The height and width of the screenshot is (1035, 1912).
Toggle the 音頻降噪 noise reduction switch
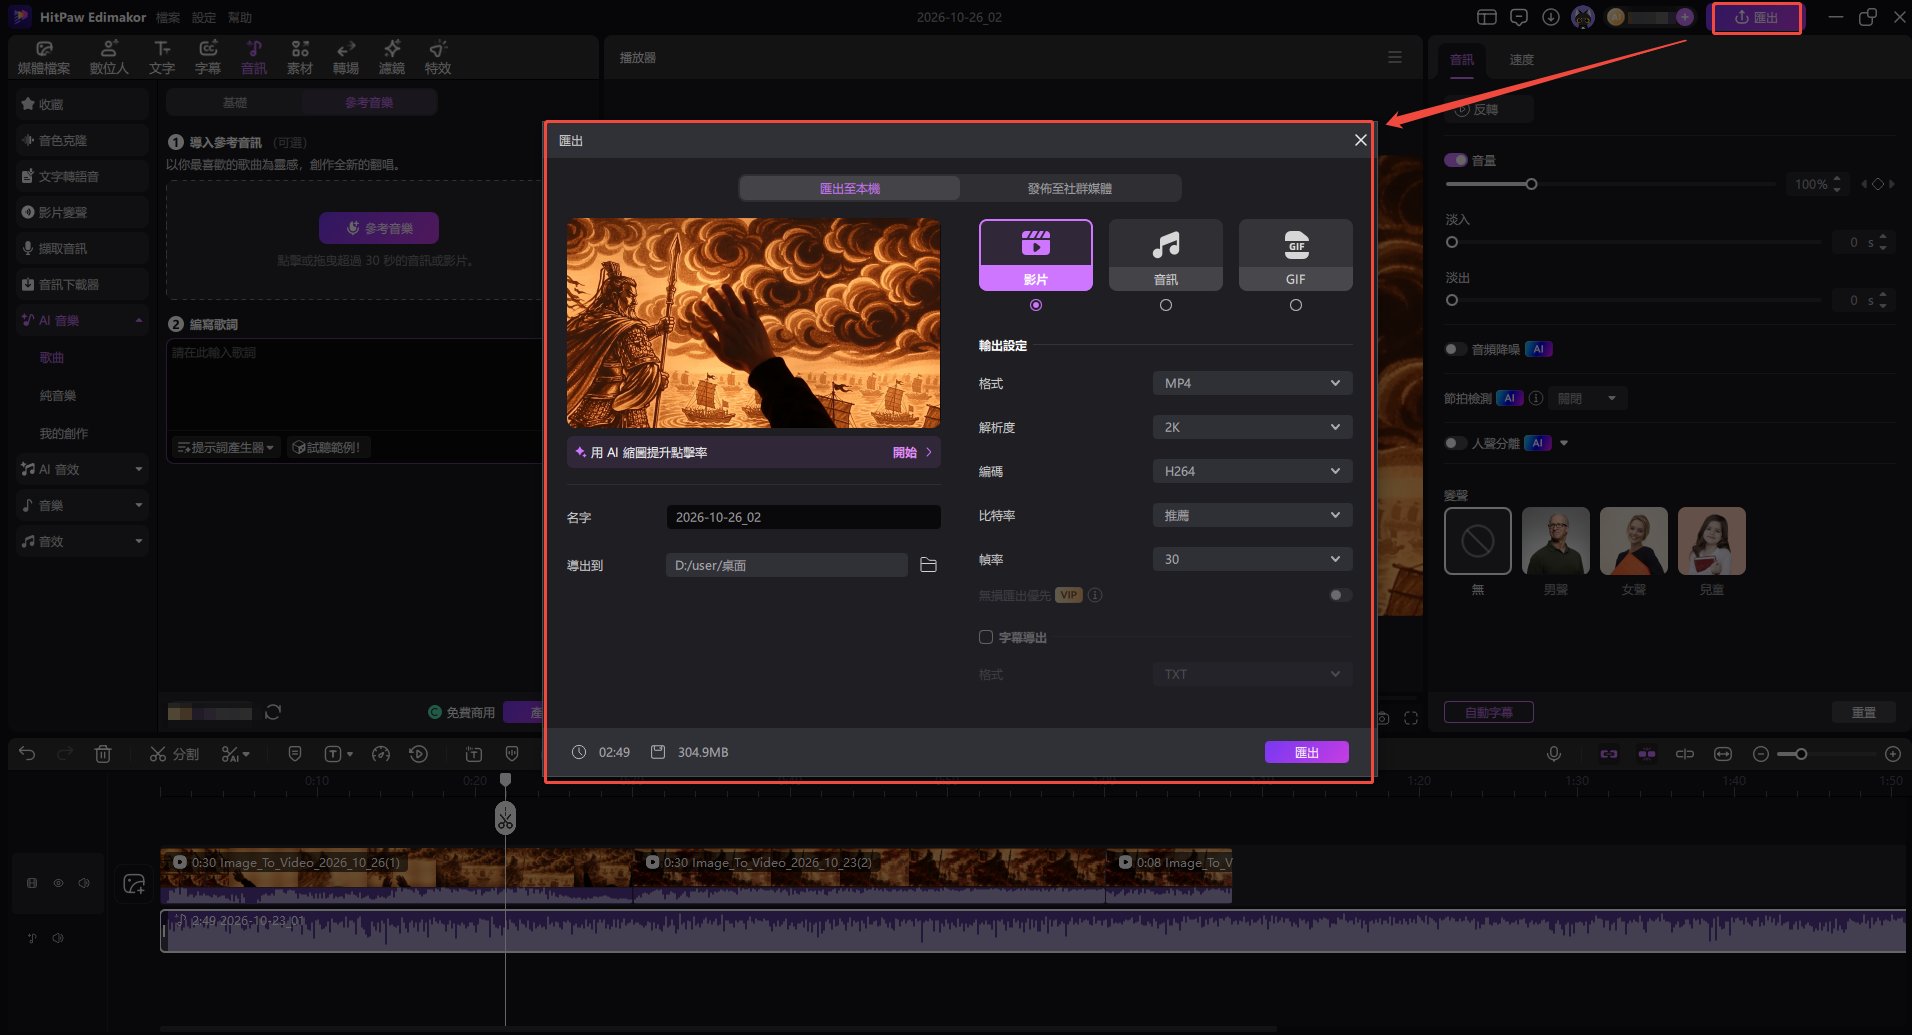click(x=1455, y=349)
